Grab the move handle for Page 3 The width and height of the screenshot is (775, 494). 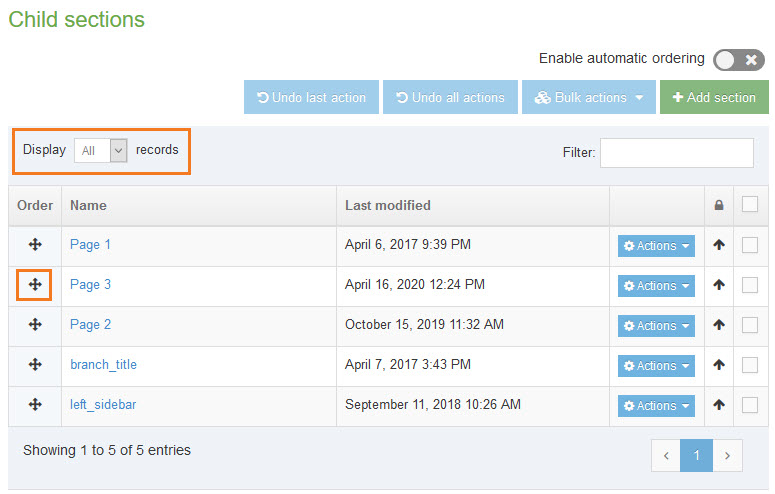point(35,284)
